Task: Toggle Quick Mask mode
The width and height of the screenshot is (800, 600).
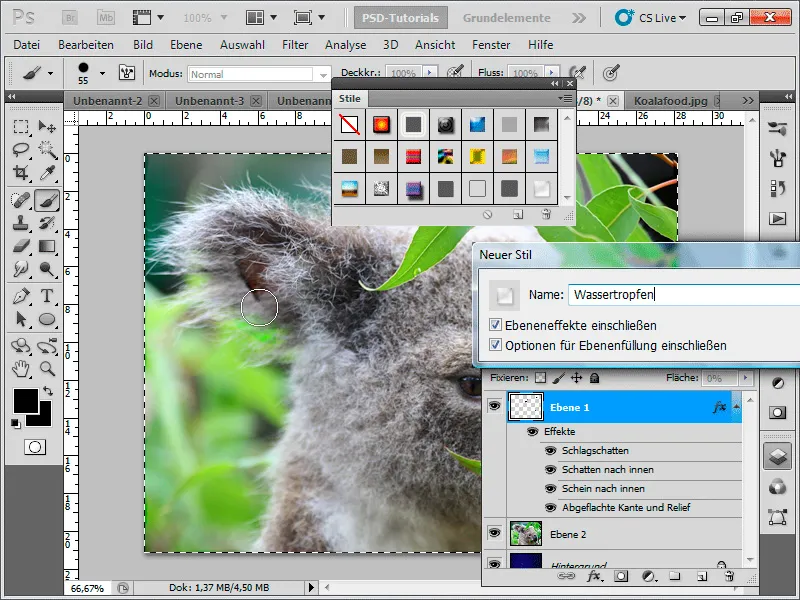Action: (35, 447)
